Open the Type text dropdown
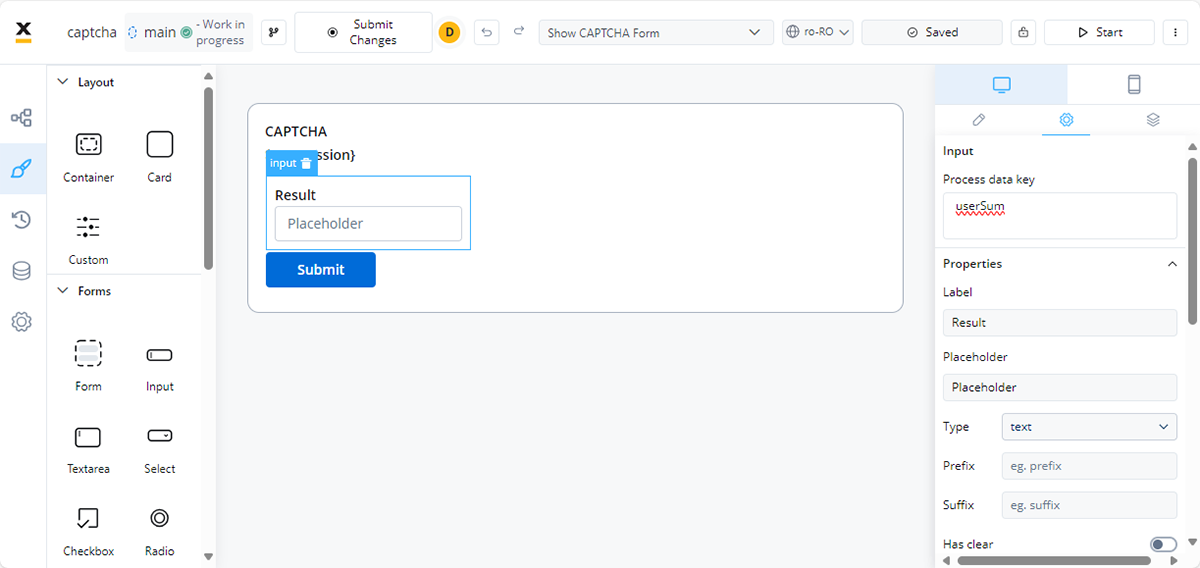1200x568 pixels. pos(1089,427)
